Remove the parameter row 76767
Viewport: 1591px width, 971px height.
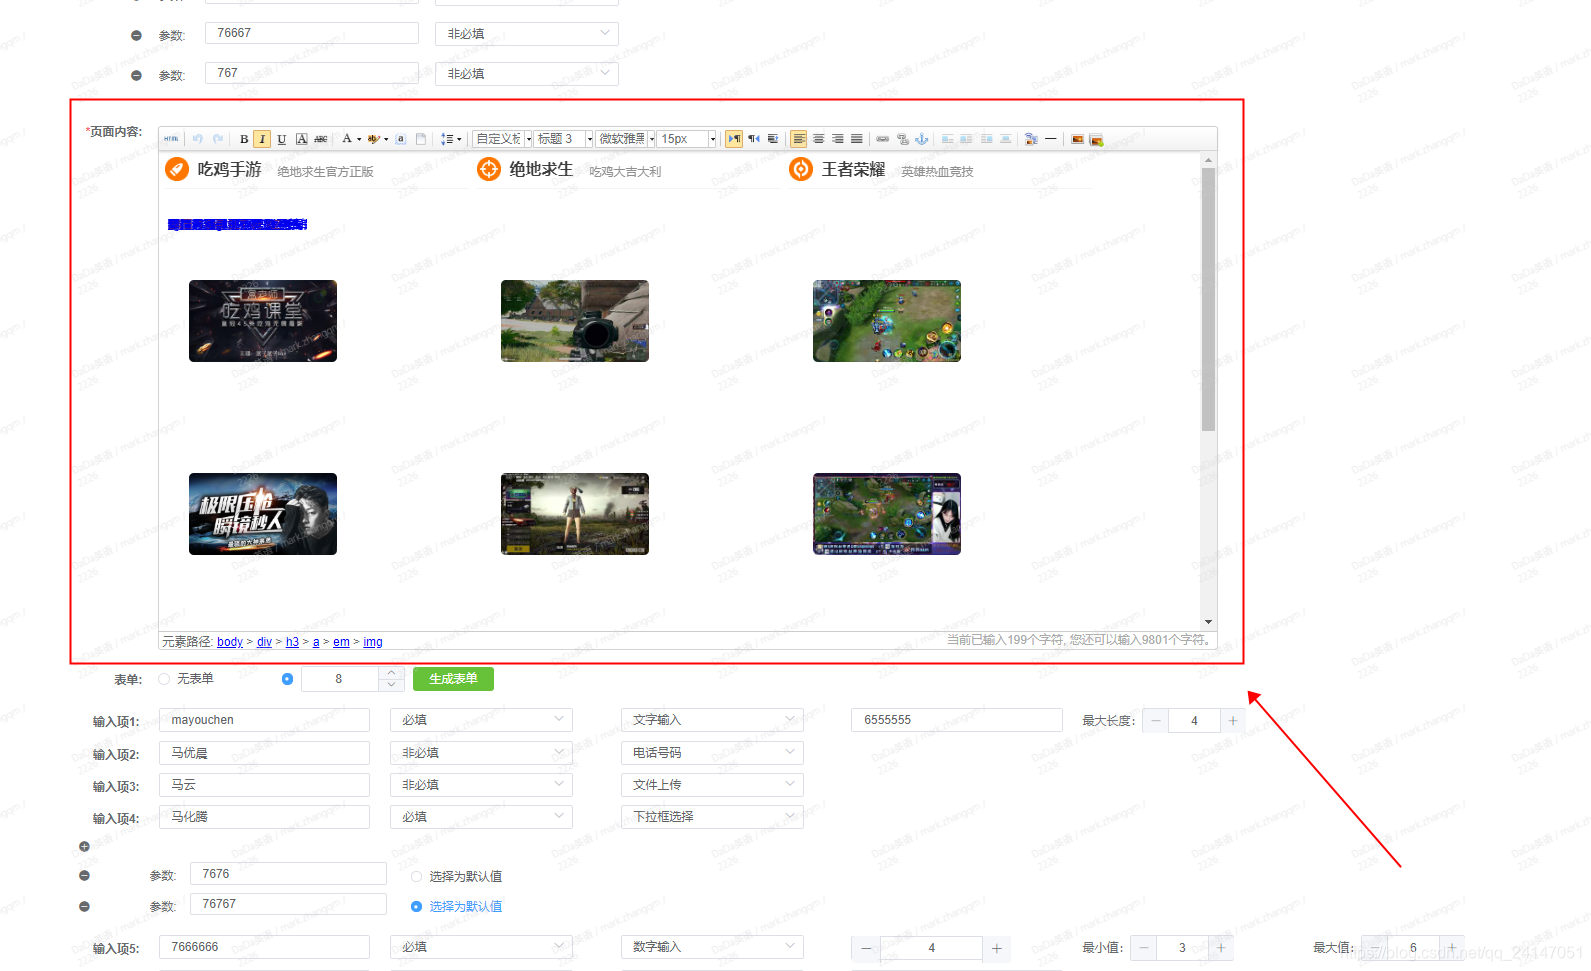(x=84, y=906)
